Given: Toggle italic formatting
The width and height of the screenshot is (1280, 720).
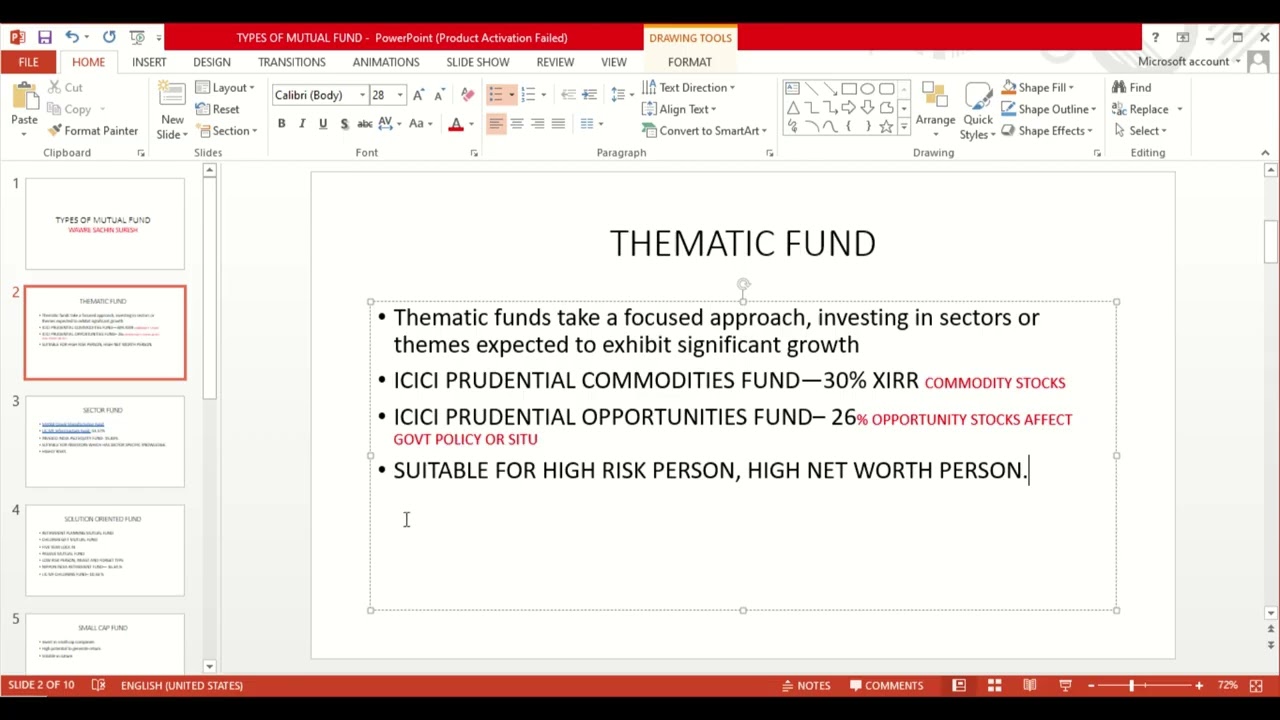Looking at the screenshot, I should pos(302,124).
